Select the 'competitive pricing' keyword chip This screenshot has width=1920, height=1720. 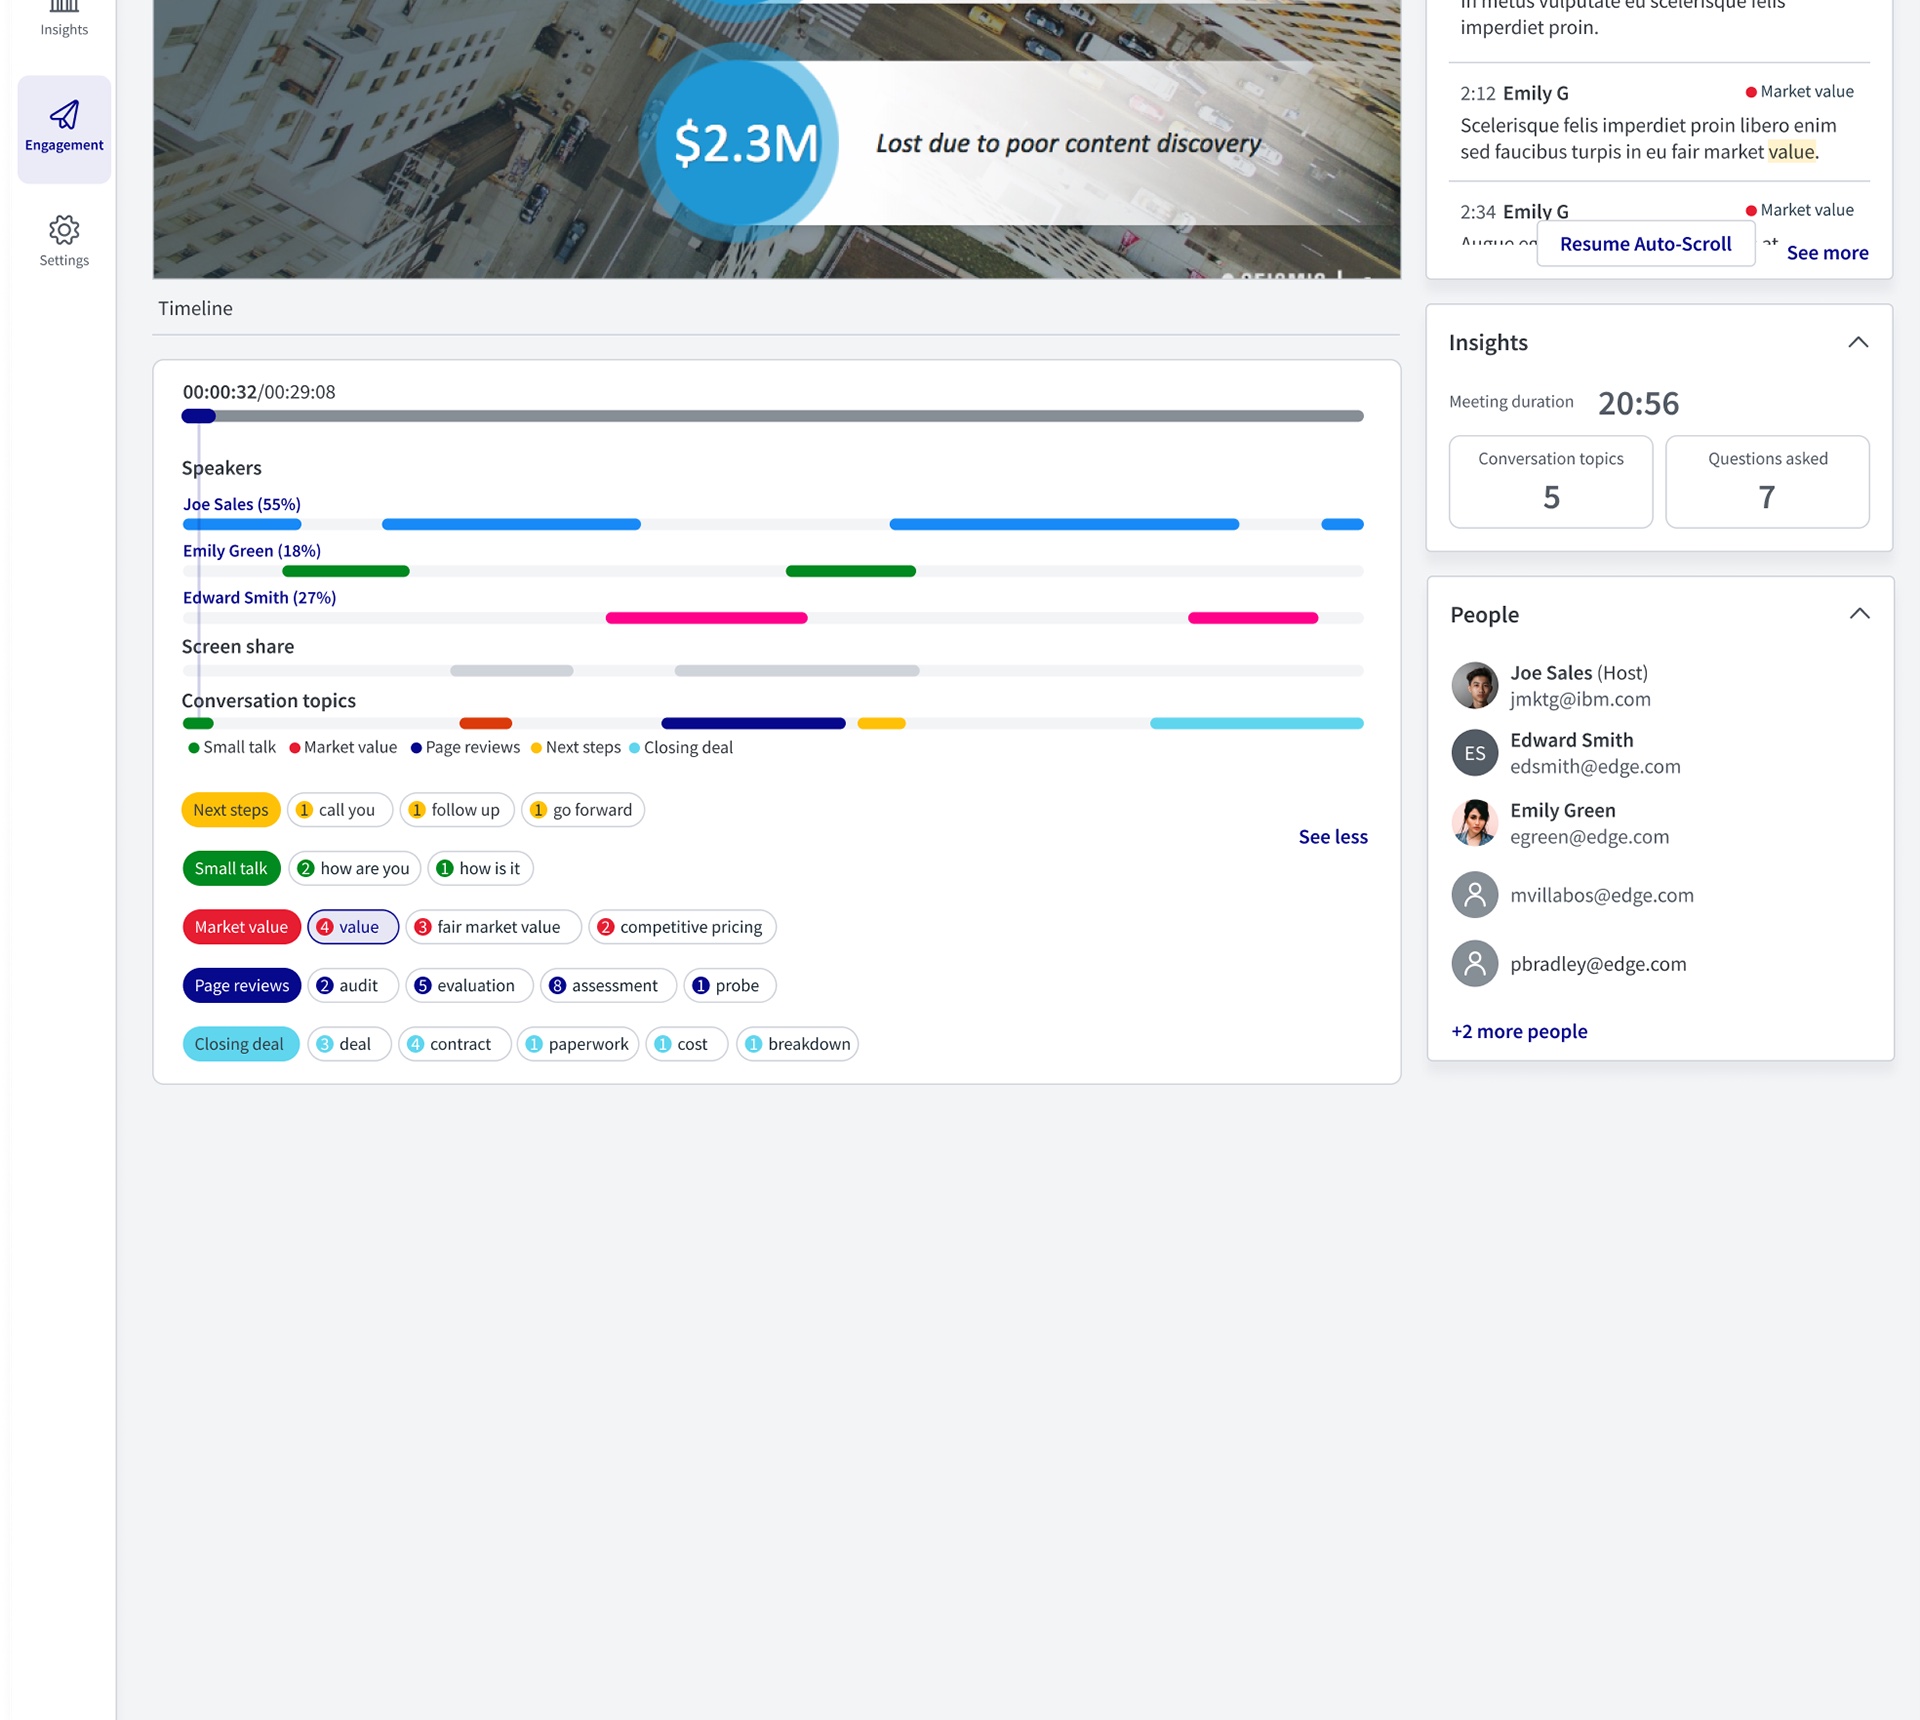682,927
